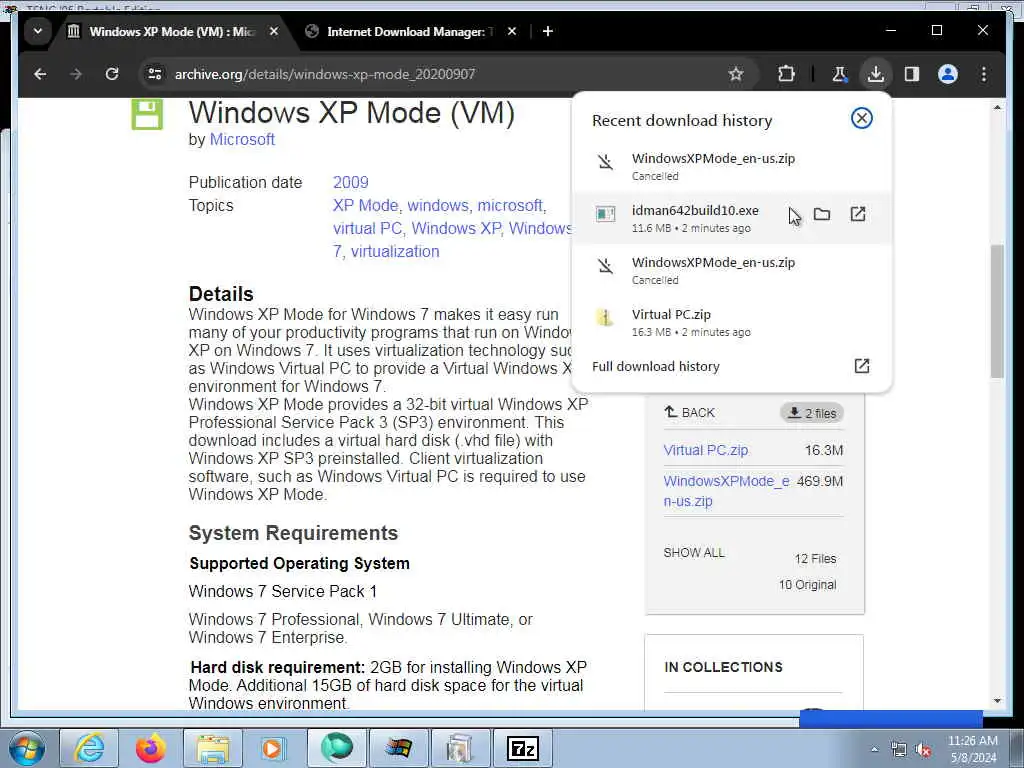The width and height of the screenshot is (1024, 768).
Task: Follow the Microsoft author link
Action: [x=242, y=140]
